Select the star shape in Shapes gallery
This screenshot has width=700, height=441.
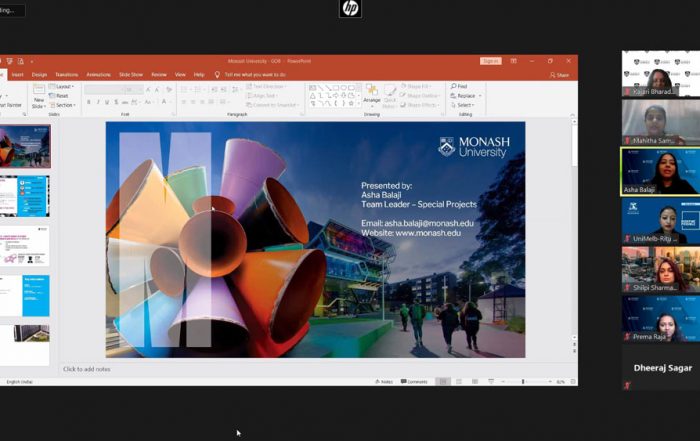tap(351, 103)
